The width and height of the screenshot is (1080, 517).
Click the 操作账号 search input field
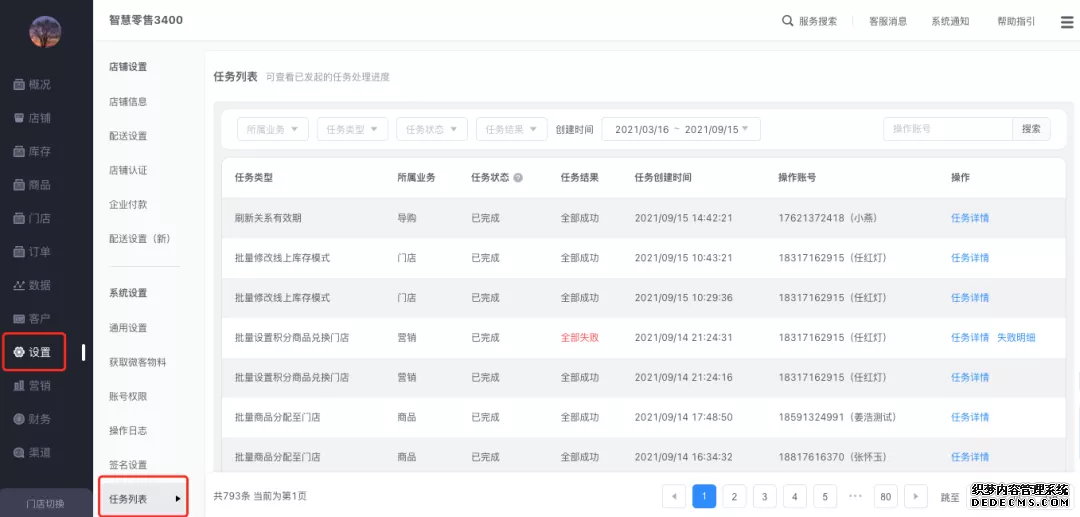point(948,129)
